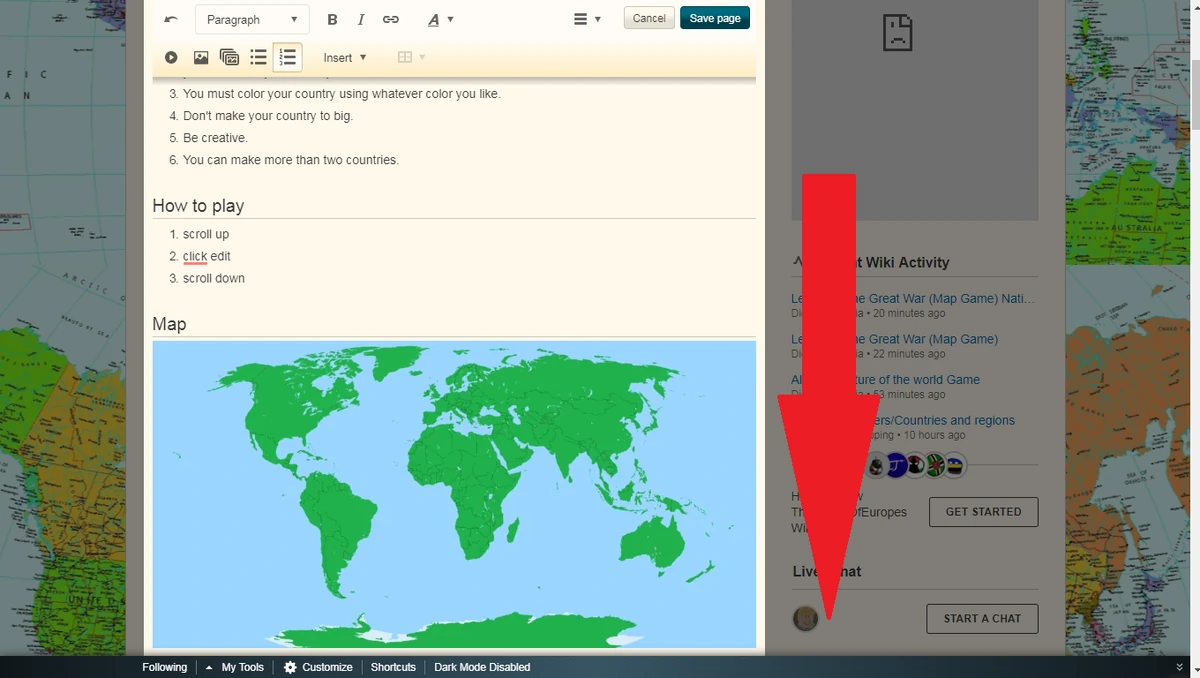Insert a hyperlink using the link icon

tap(391, 18)
